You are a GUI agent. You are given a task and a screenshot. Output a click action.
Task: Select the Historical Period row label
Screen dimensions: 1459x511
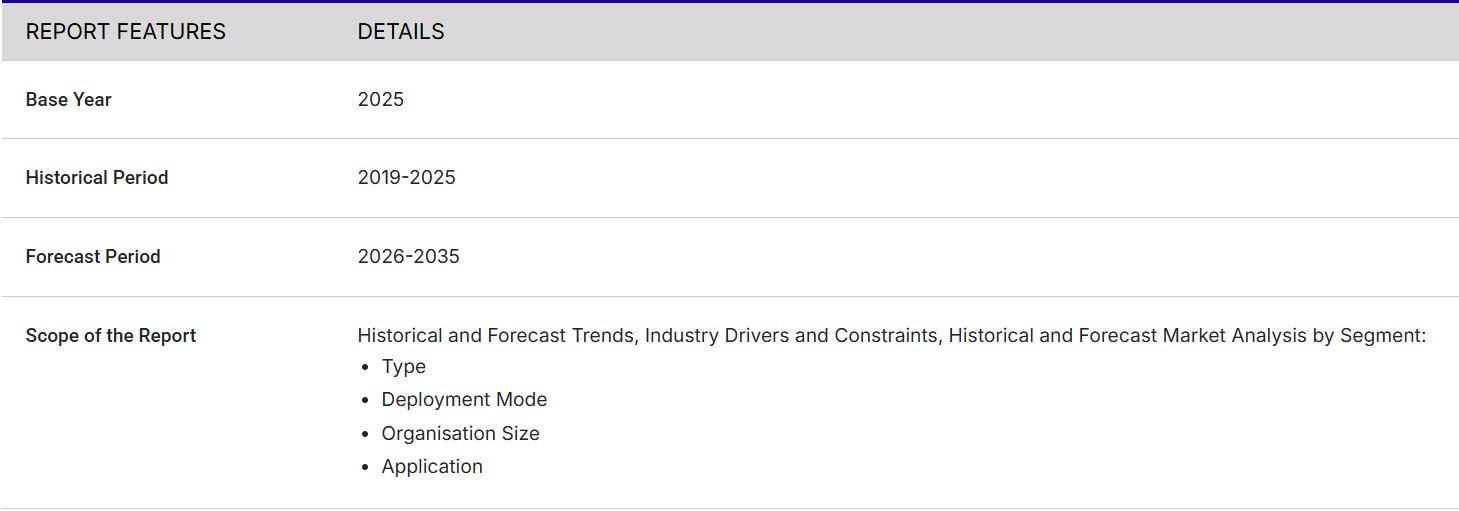97,178
